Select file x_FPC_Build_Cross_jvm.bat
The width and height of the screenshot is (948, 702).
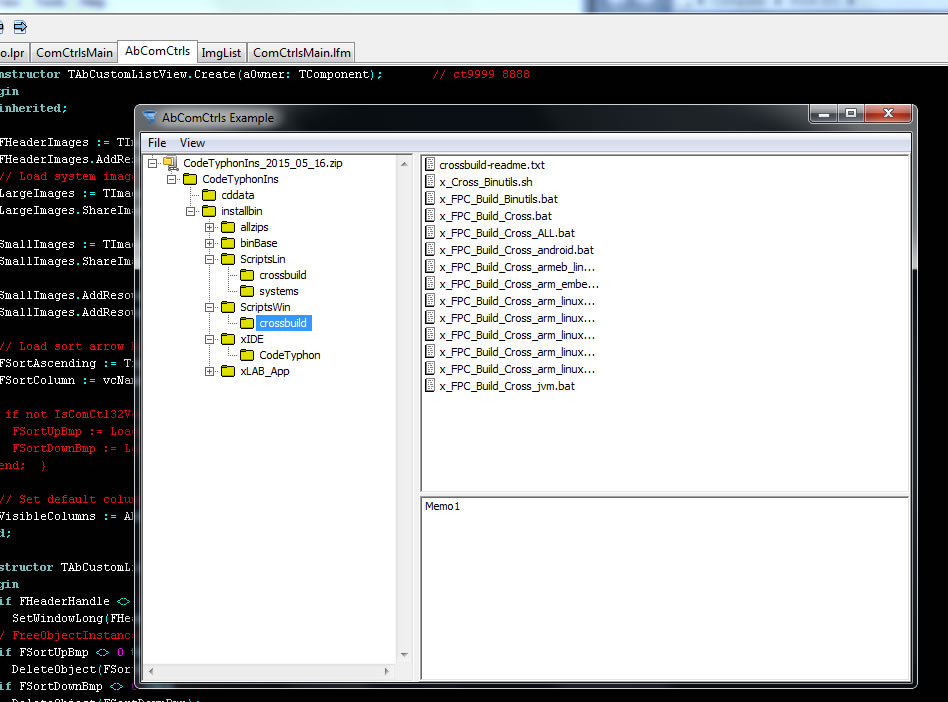pyautogui.click(x=507, y=386)
